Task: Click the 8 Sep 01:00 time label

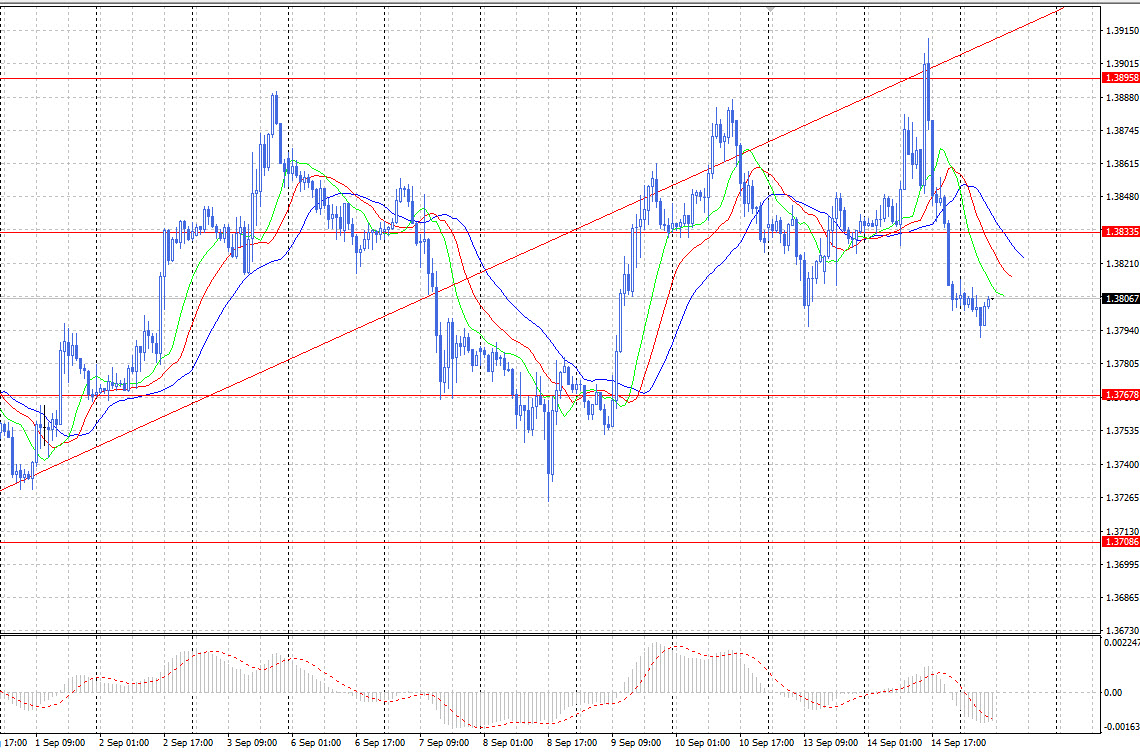Action: click(507, 742)
